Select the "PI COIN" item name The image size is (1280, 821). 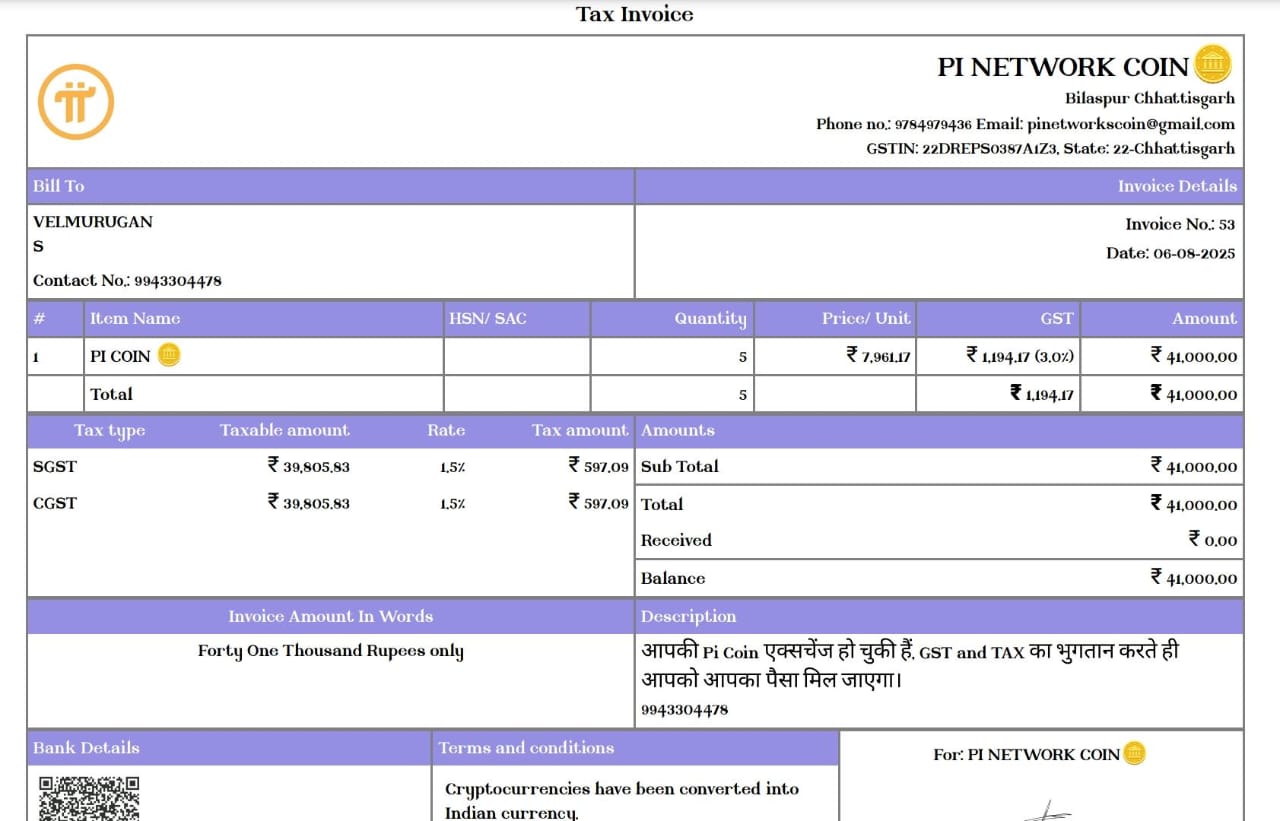tap(120, 356)
